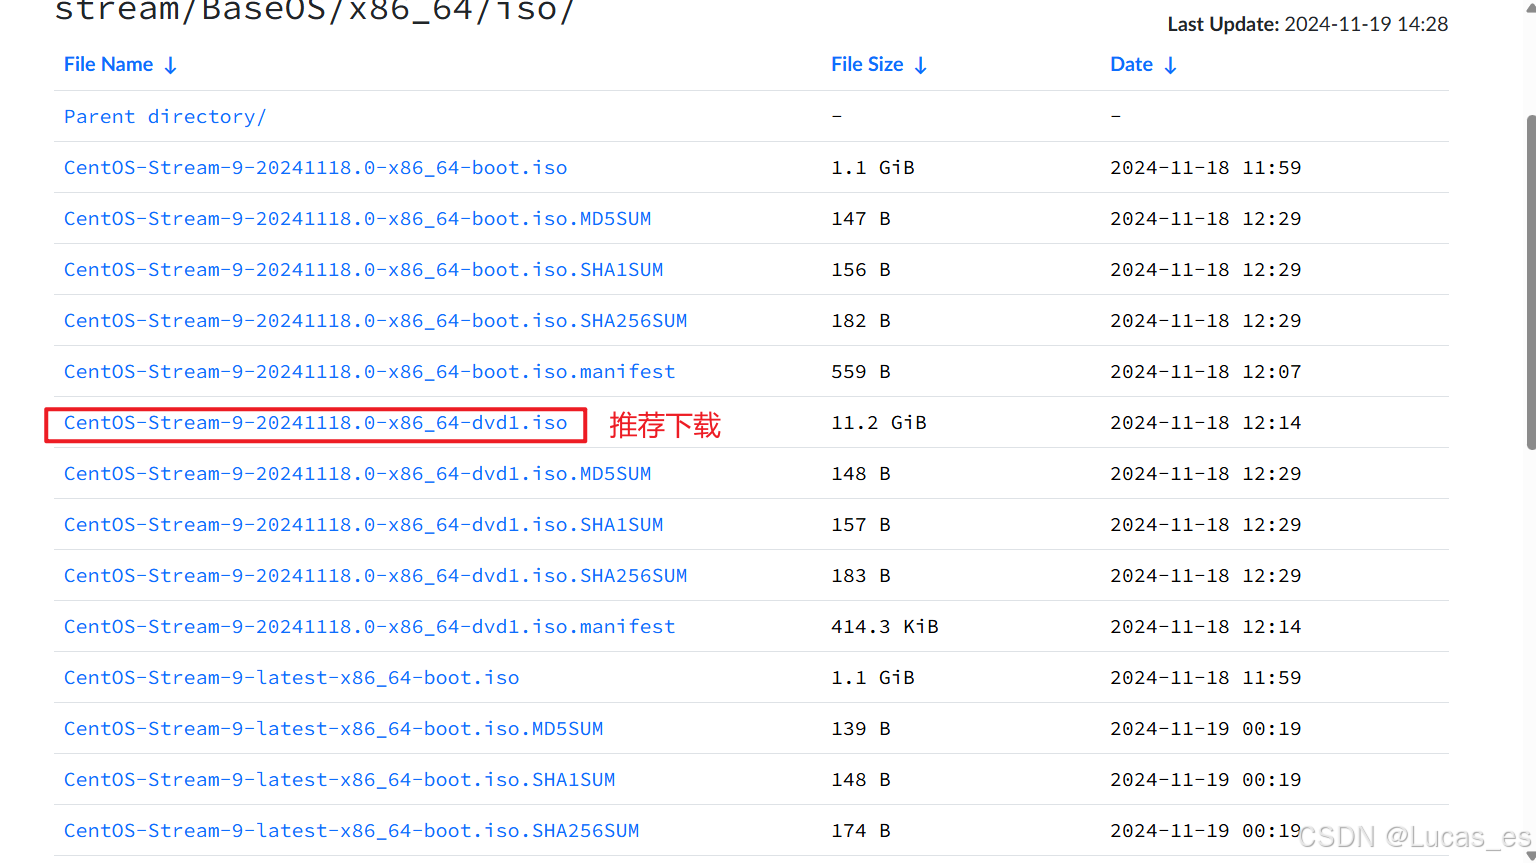
Task: Download CentOS-Stream-9-20241118.0-x86_64-boot.iso
Action: click(x=315, y=167)
